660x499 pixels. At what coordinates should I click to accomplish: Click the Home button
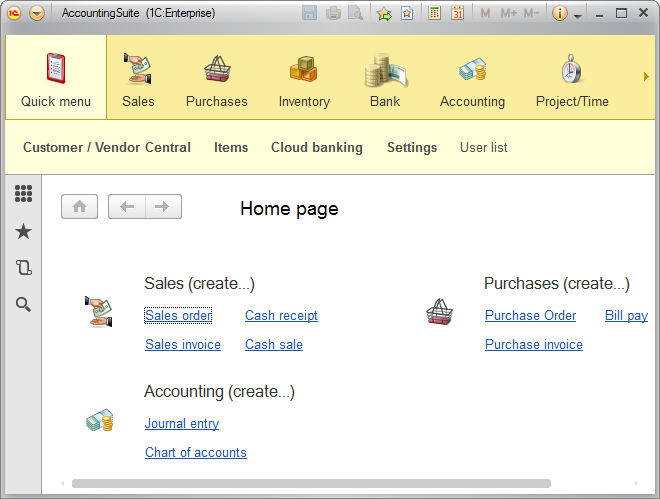pyautogui.click(x=80, y=207)
